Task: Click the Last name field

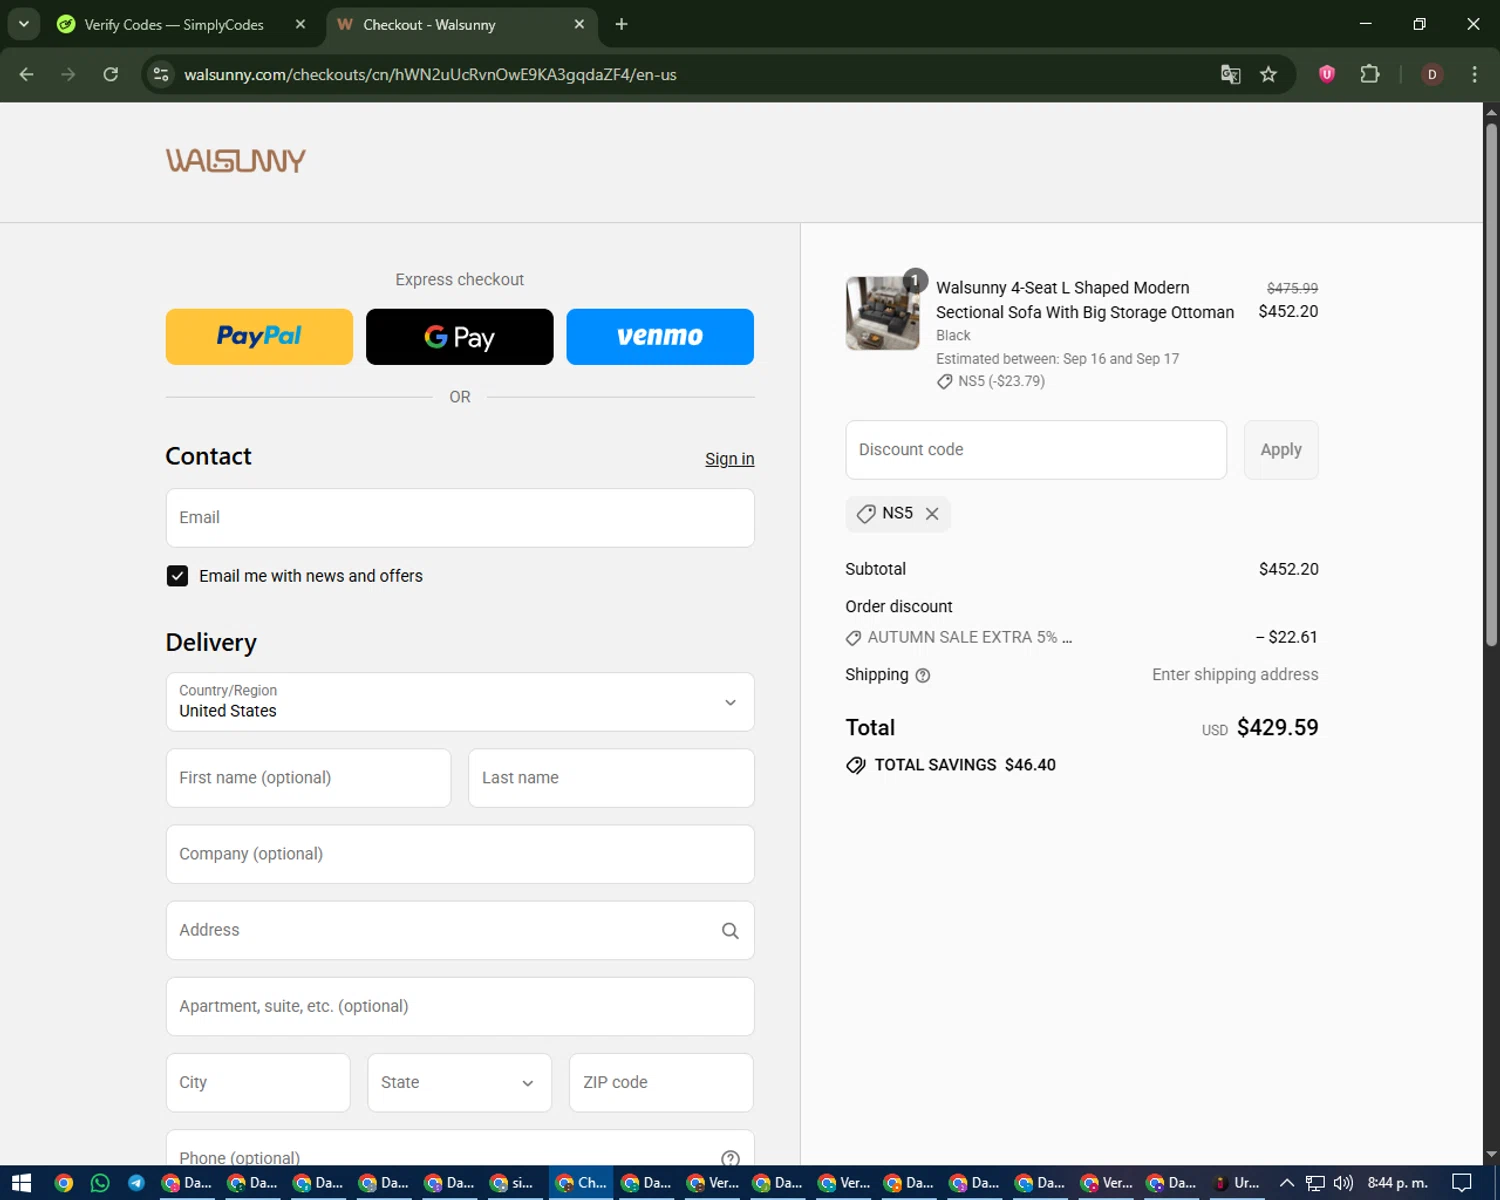Action: [x=611, y=778]
